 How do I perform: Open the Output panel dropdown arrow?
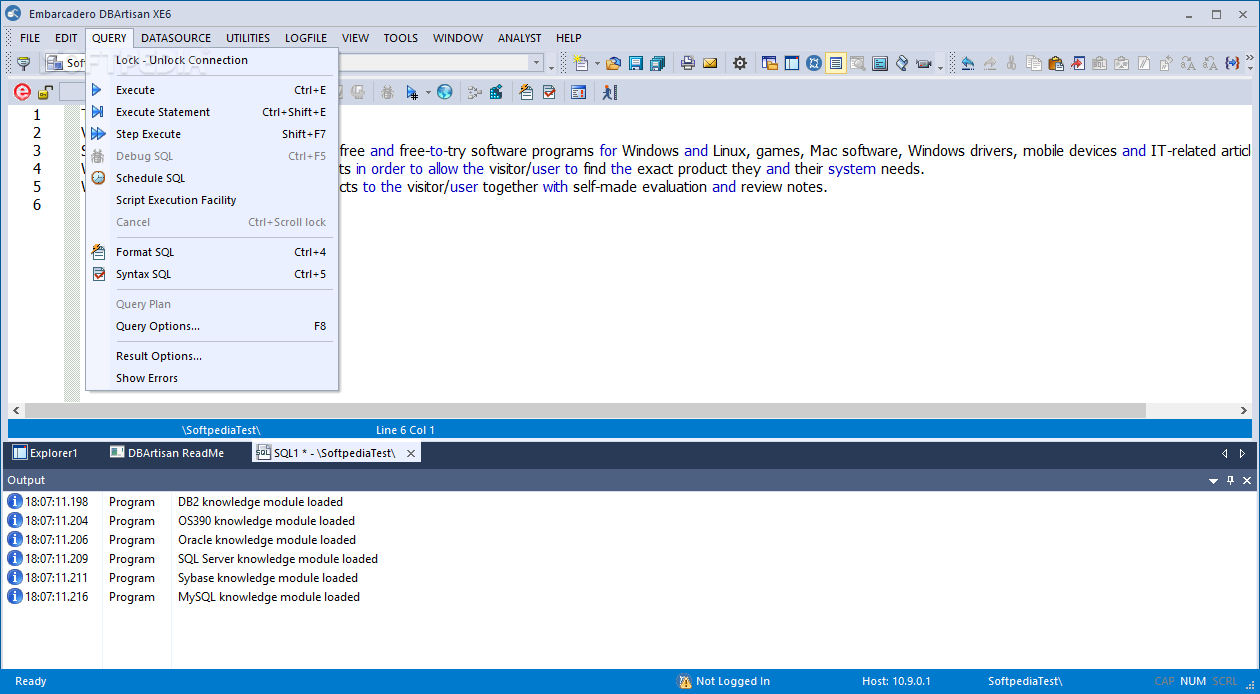point(1213,481)
